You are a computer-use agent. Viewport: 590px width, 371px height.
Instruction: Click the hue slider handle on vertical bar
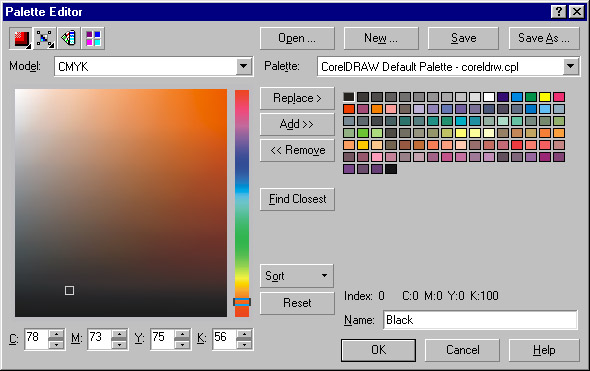242,302
